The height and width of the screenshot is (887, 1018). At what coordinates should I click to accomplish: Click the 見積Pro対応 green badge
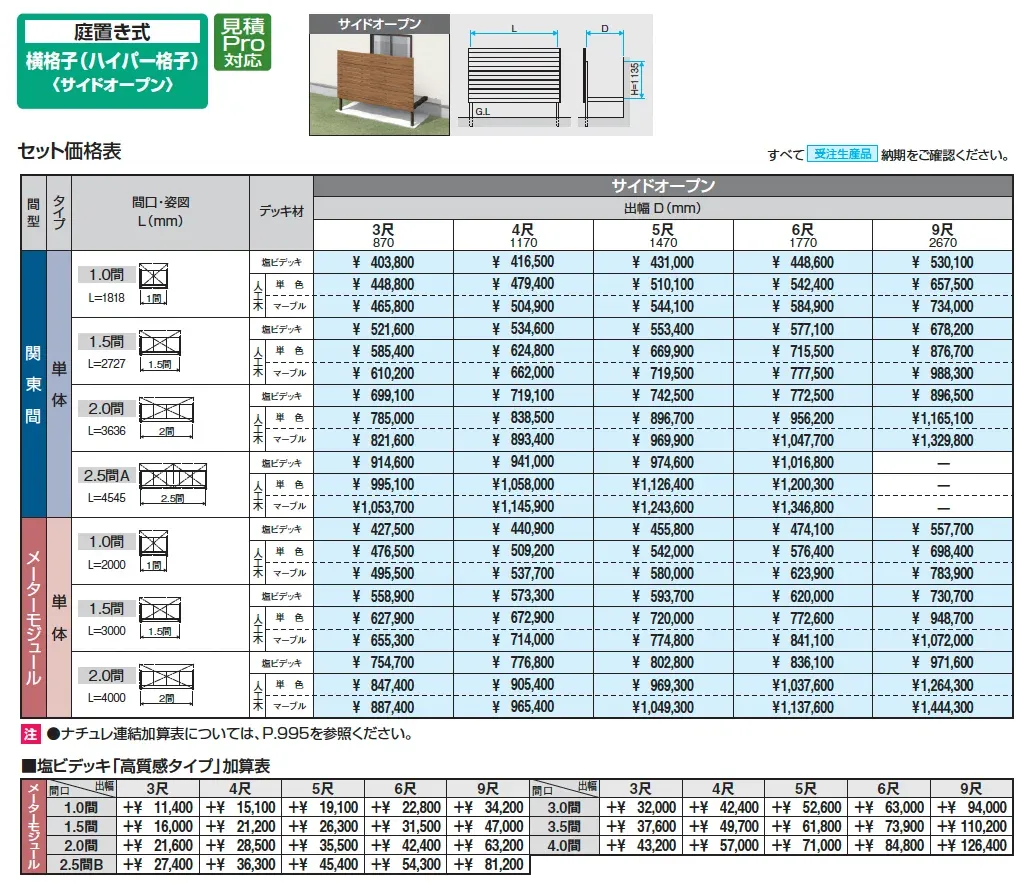pos(243,42)
